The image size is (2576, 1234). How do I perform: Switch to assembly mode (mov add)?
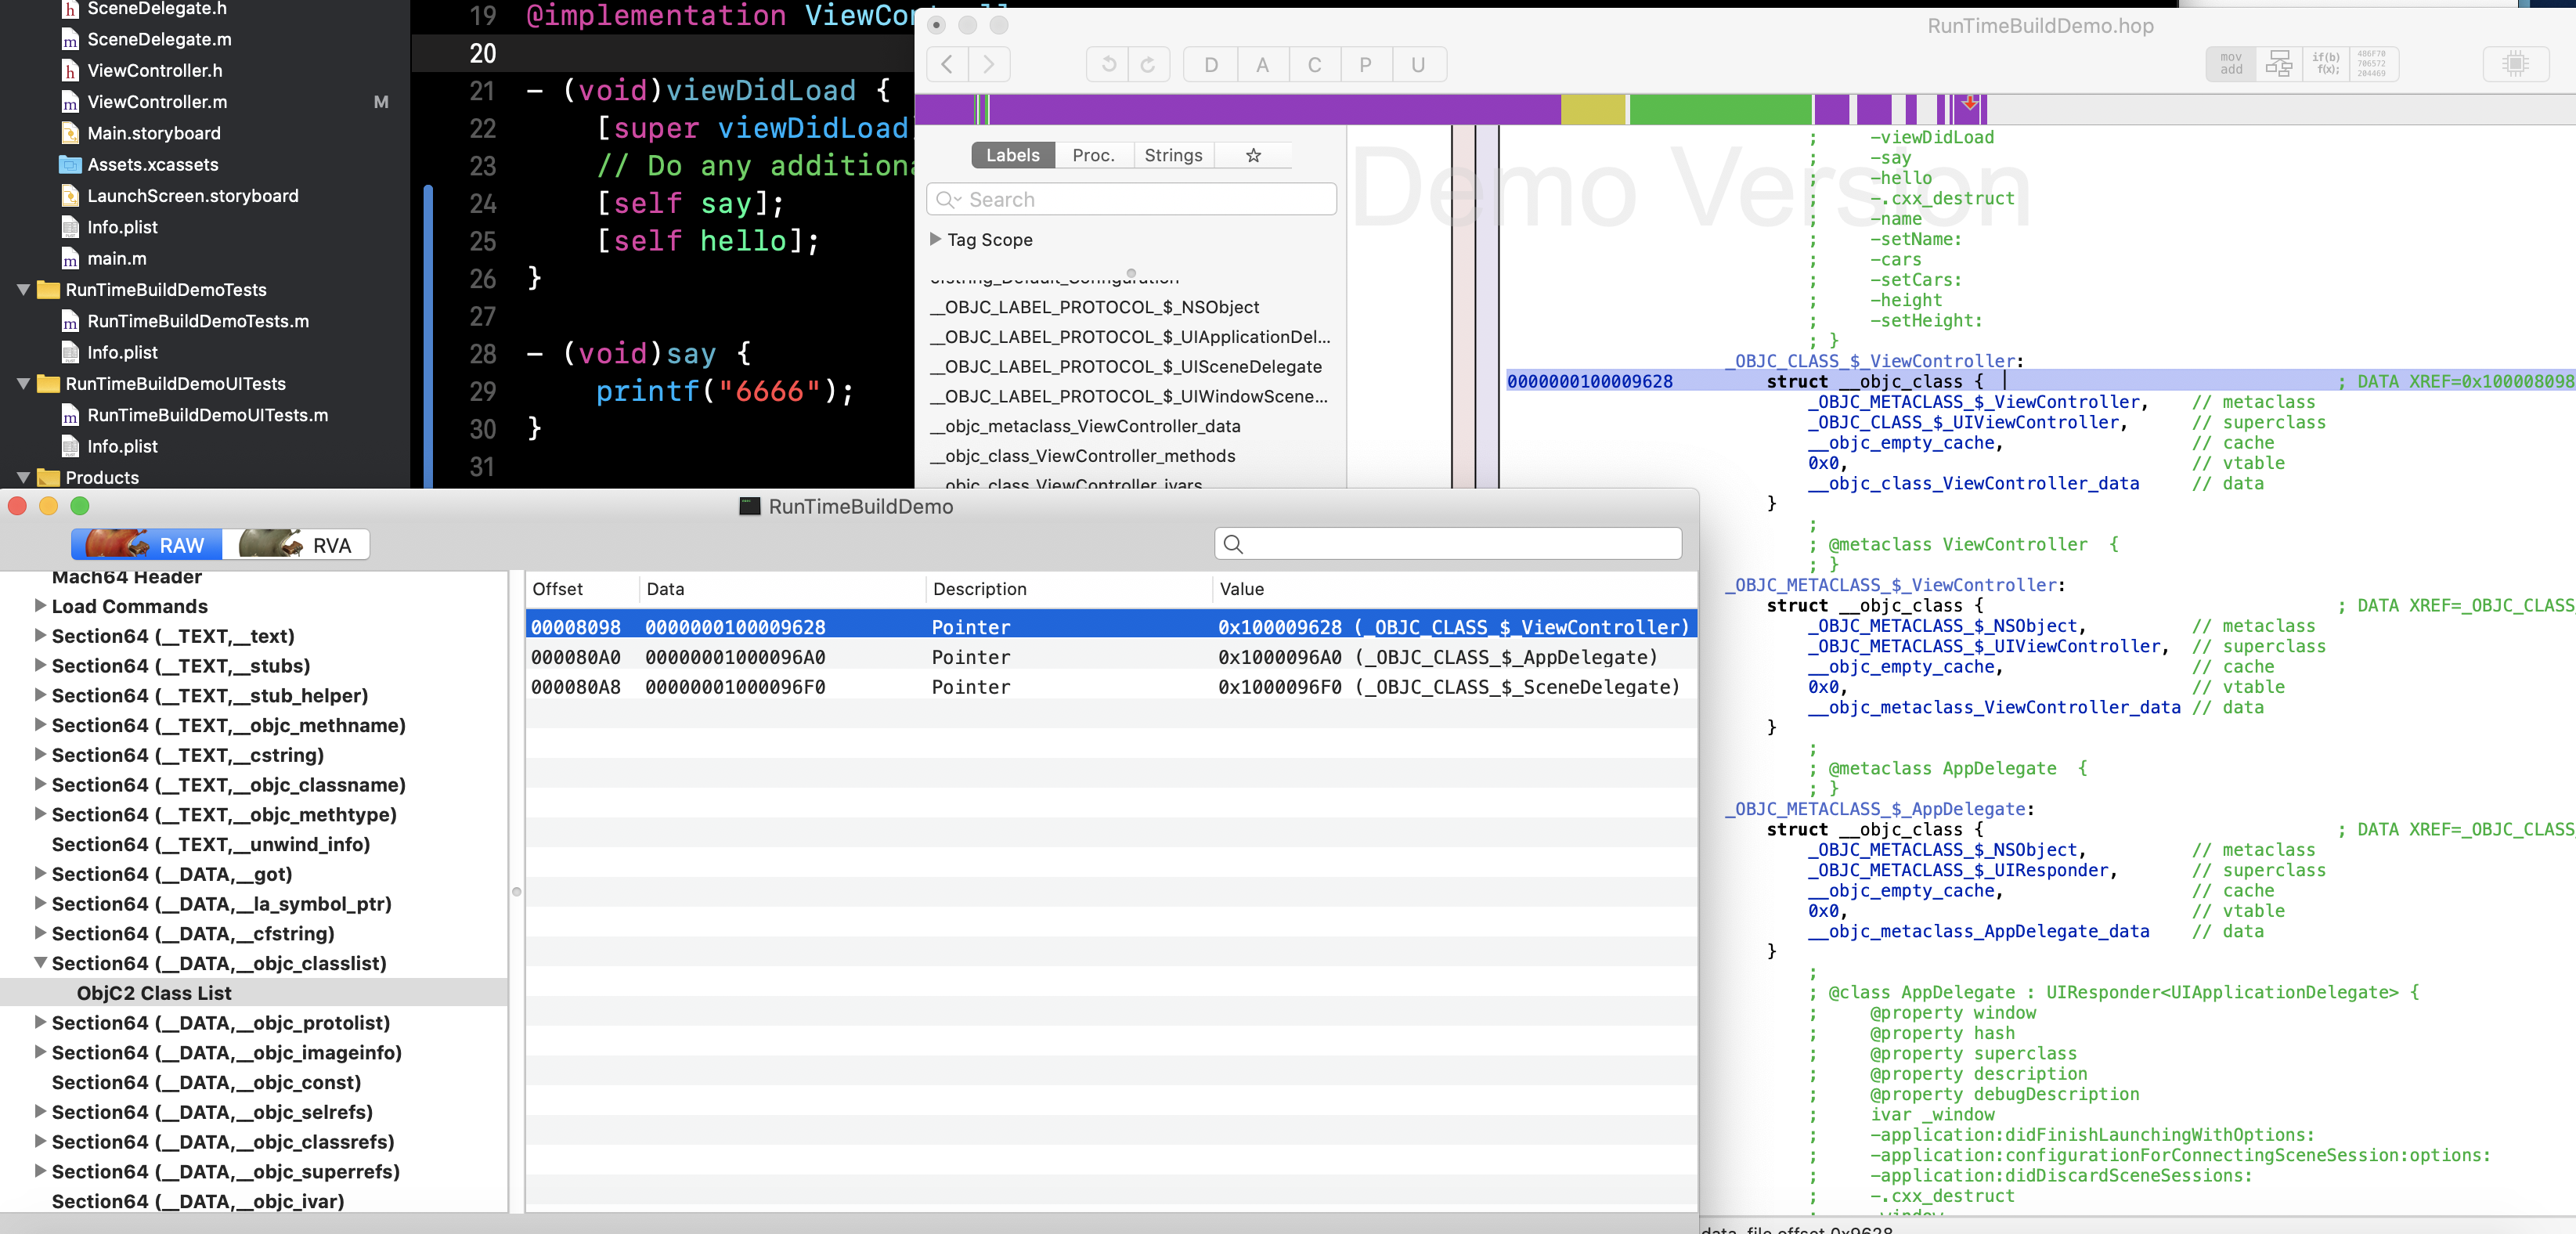[x=2231, y=64]
